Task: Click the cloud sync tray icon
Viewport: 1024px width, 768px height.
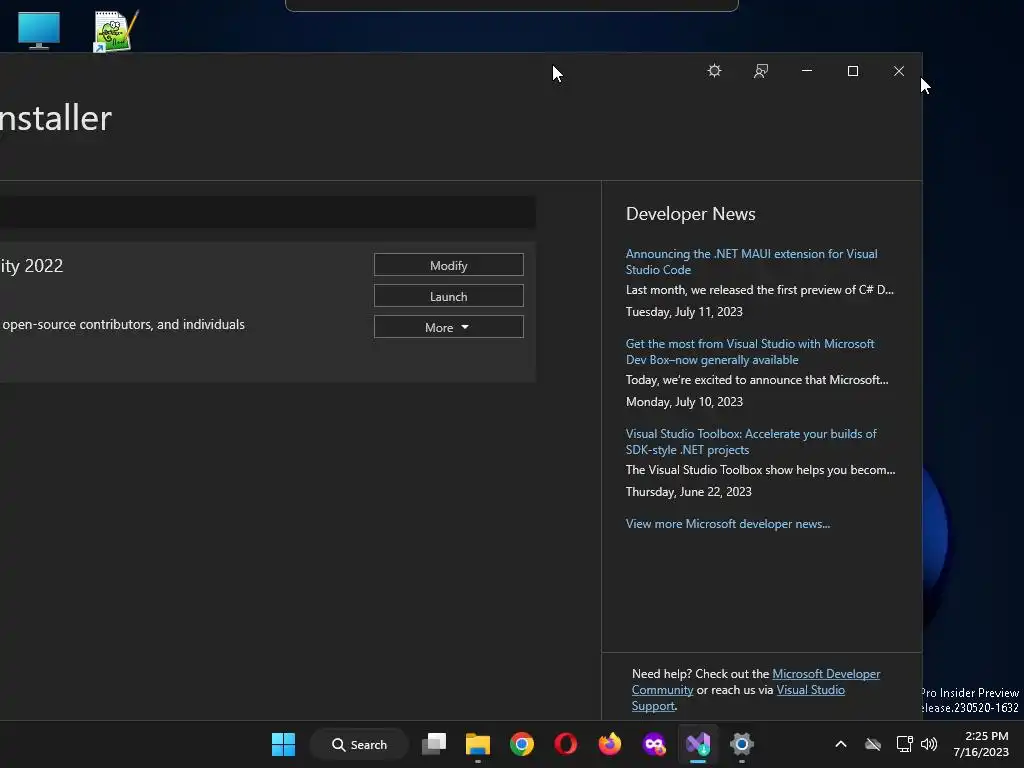Action: 873,744
